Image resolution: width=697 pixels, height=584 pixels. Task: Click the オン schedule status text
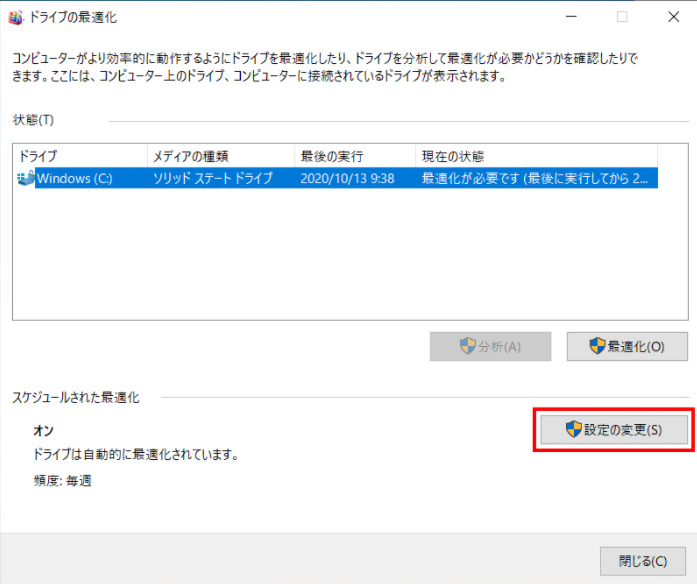44,430
